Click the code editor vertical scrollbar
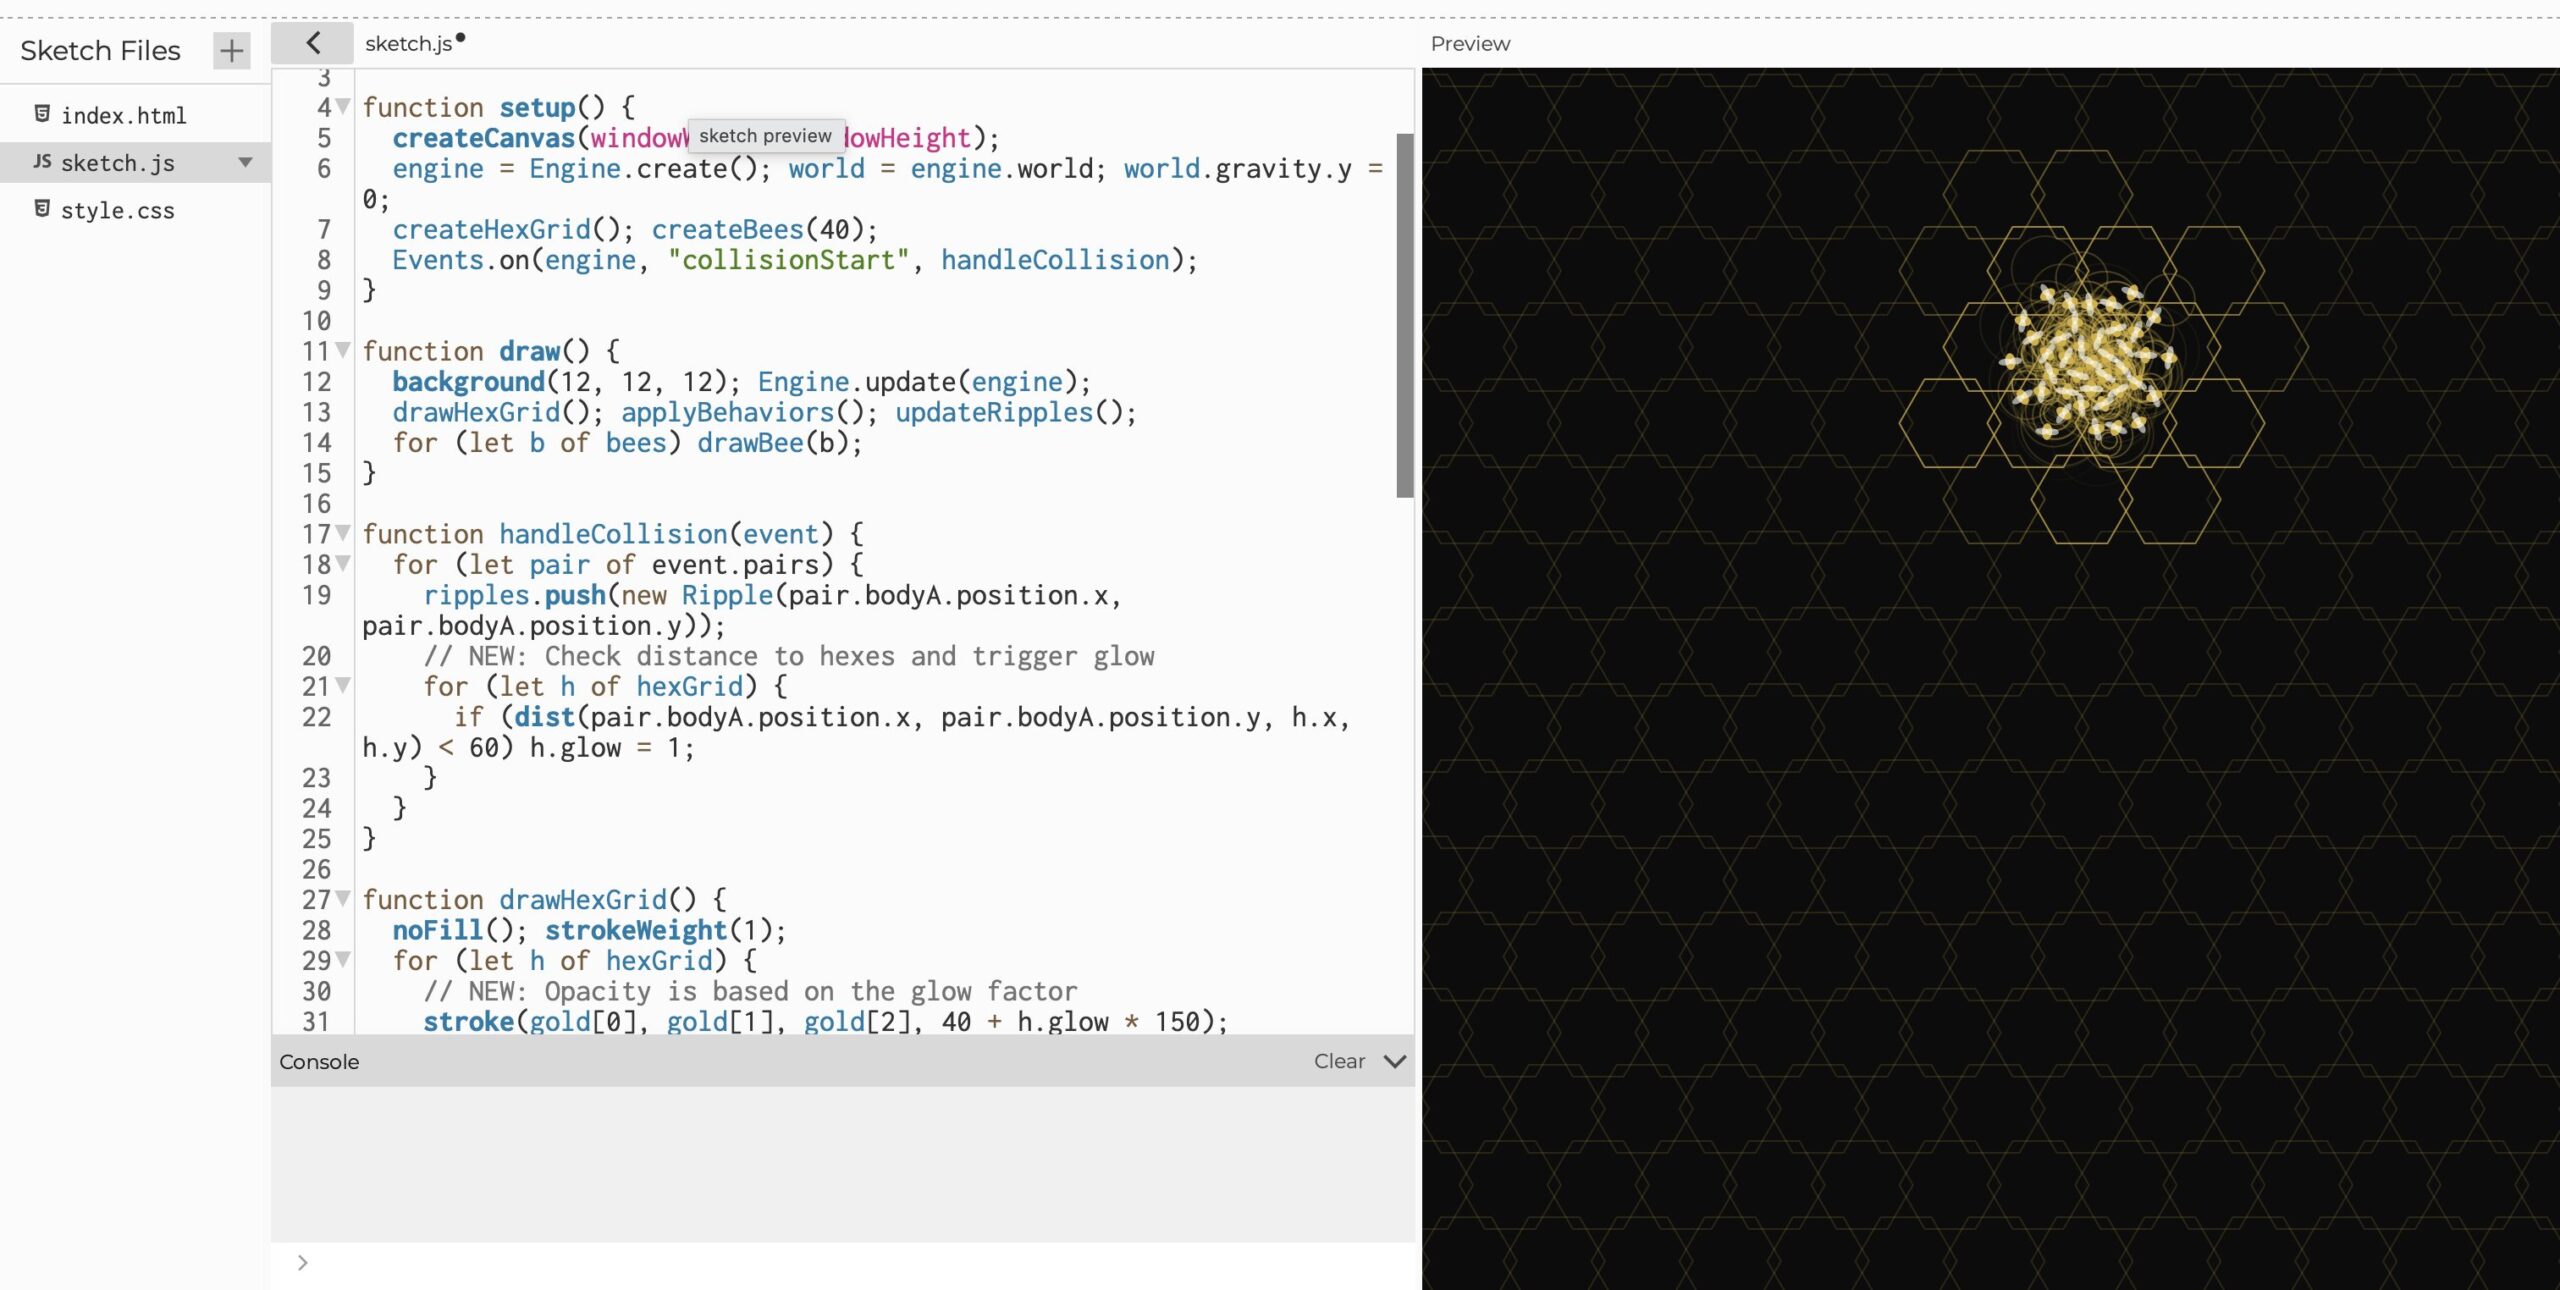2560x1290 pixels. click(1404, 315)
